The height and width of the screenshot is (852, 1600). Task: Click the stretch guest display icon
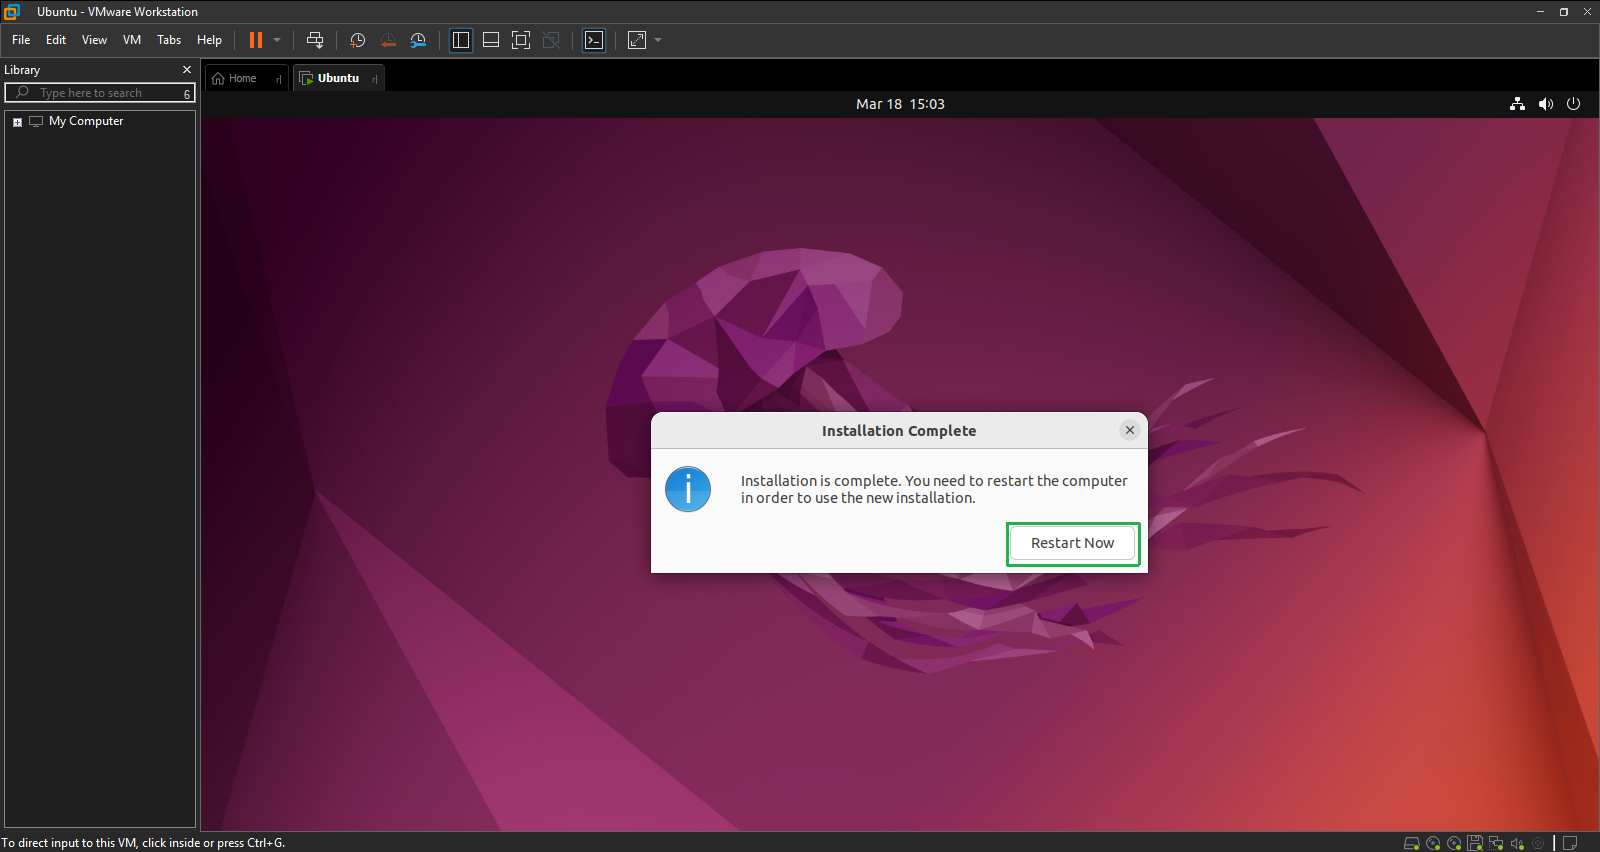coord(637,40)
